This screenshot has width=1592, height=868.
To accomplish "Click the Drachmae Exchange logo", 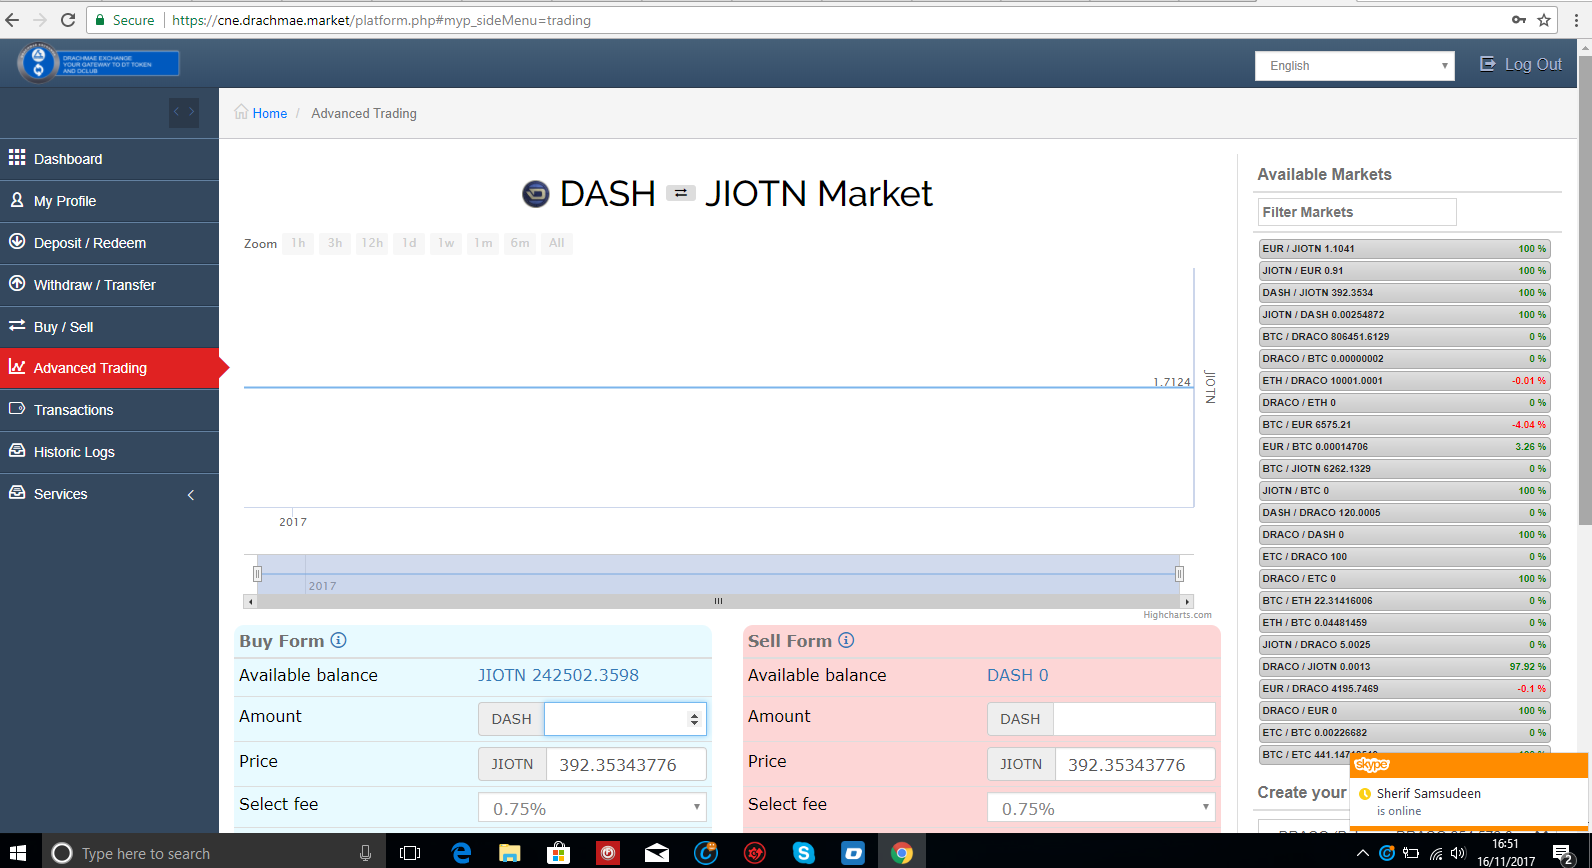I will click(98, 63).
